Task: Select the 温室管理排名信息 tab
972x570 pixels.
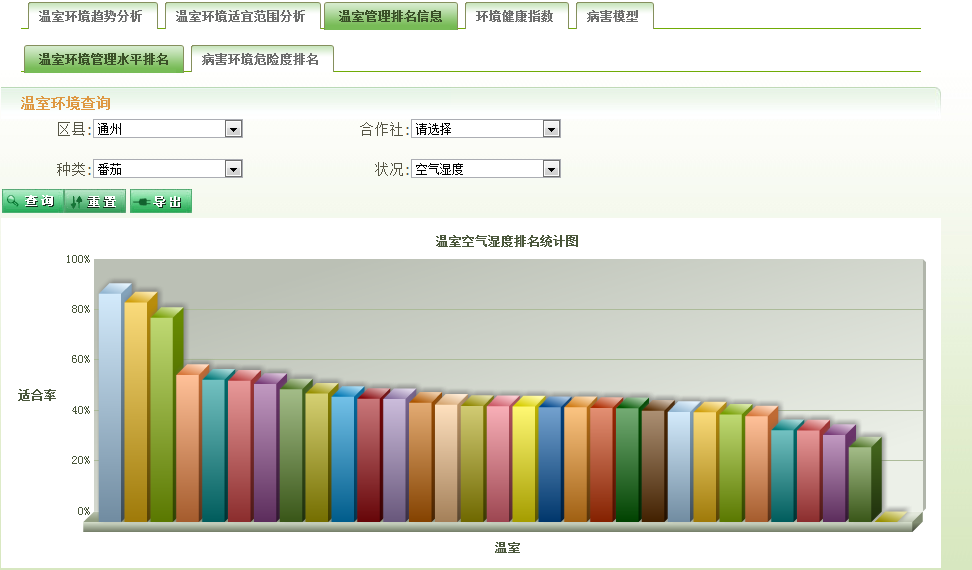Action: pyautogui.click(x=390, y=17)
